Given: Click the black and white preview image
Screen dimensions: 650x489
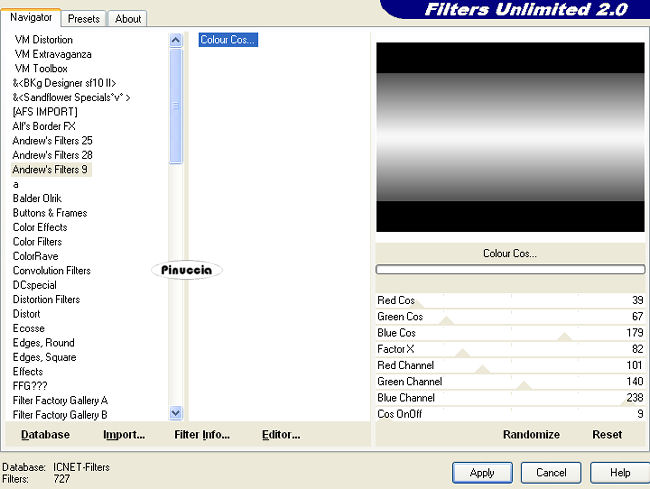Looking at the screenshot, I should pyautogui.click(x=510, y=137).
